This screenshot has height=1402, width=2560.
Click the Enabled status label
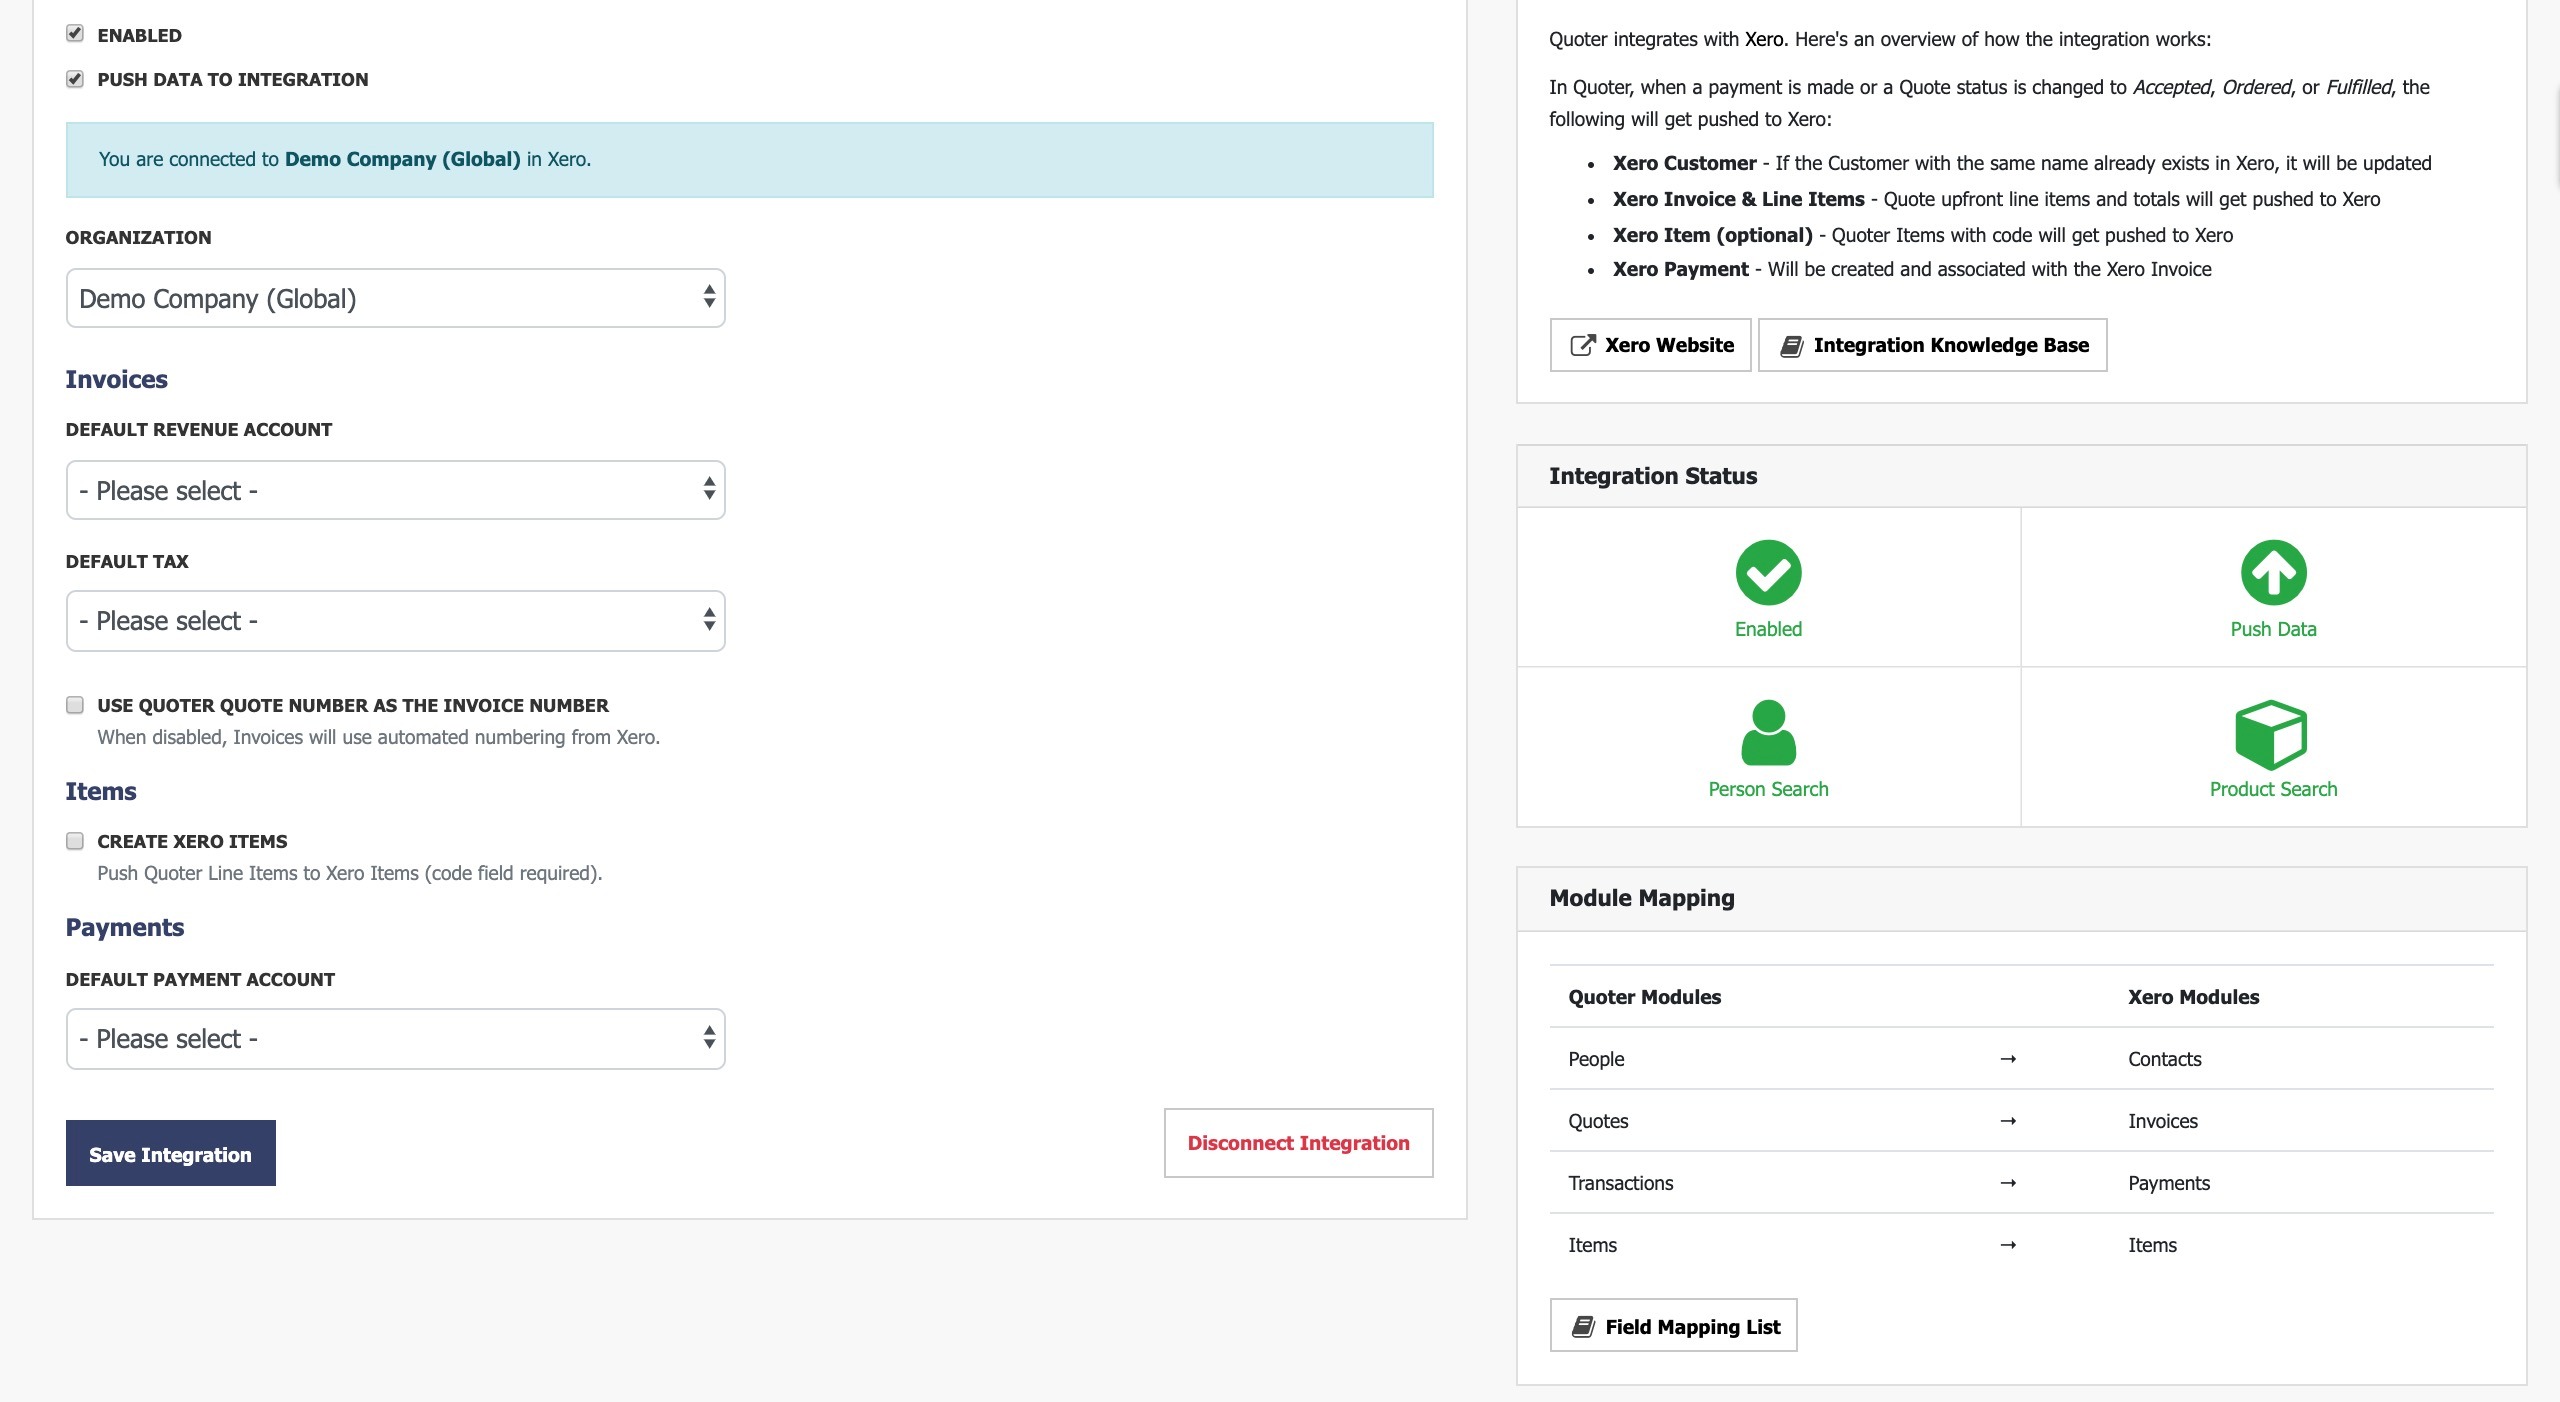1768,629
